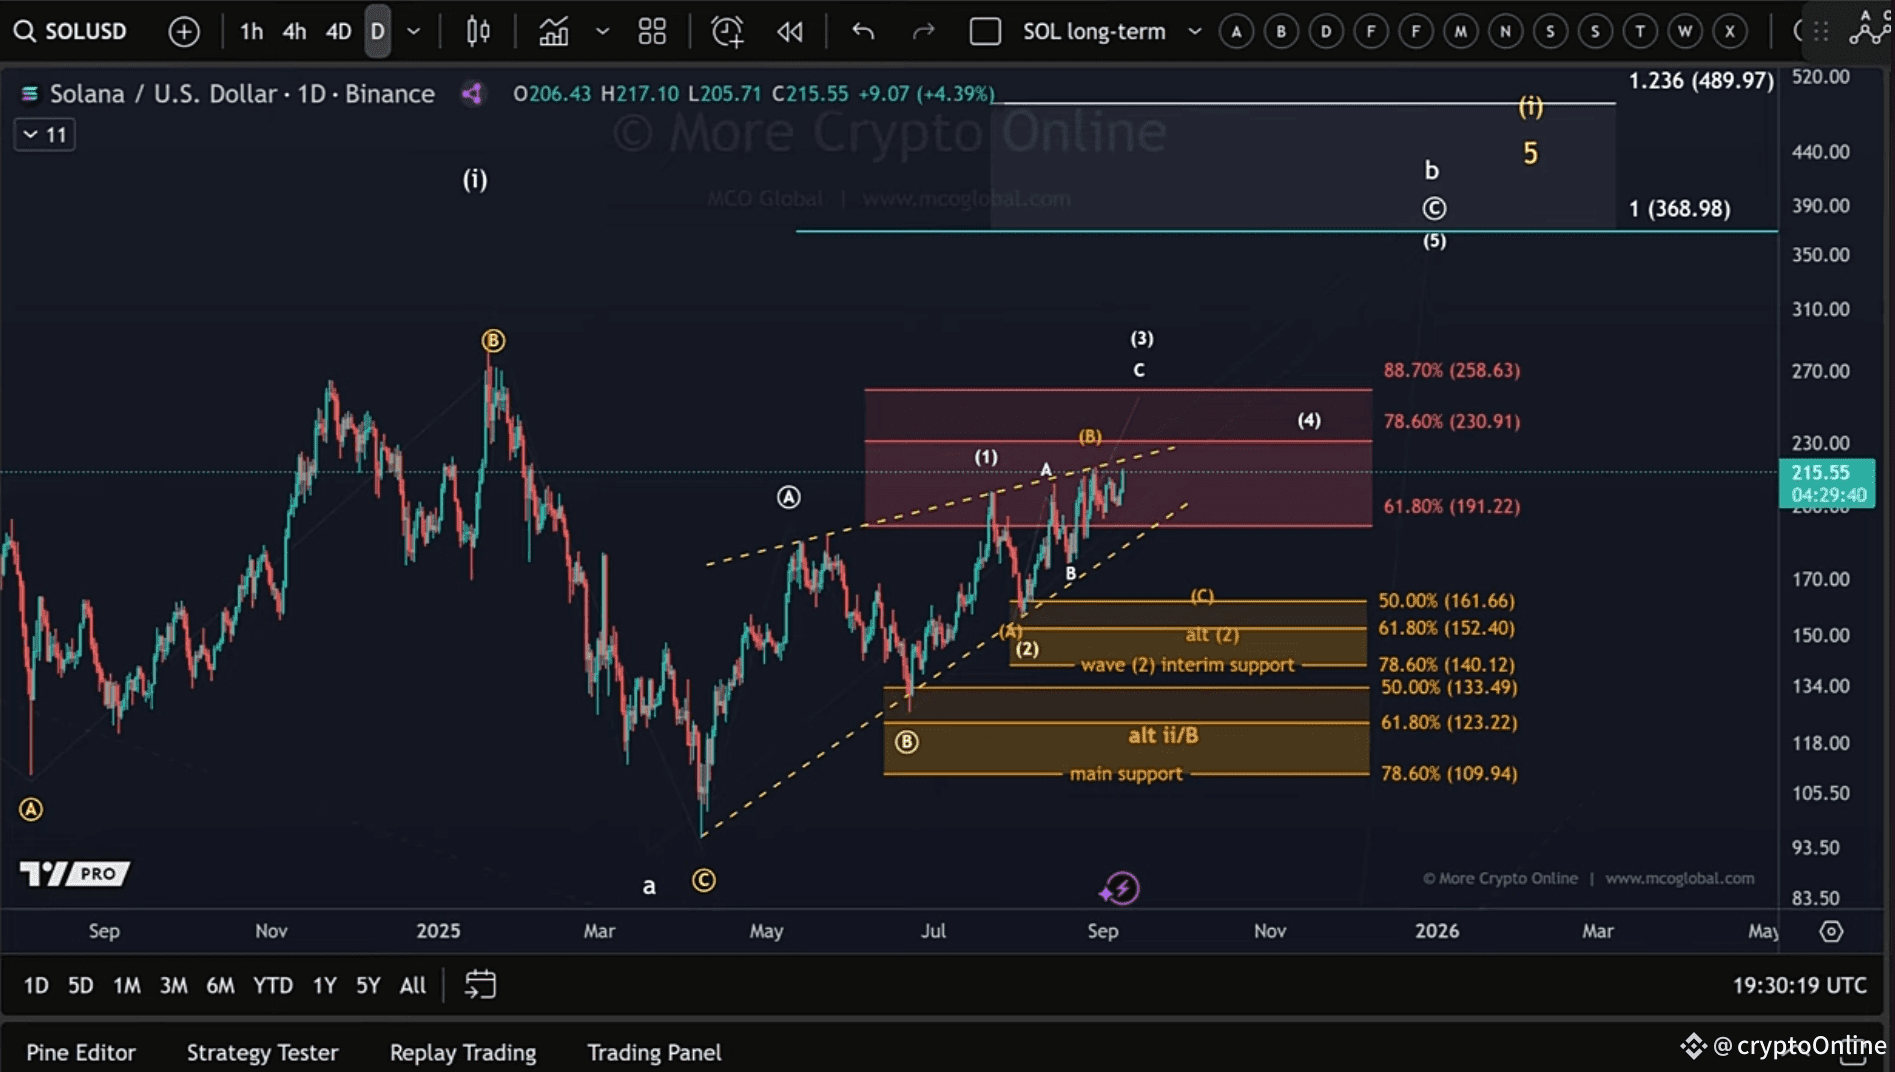Click the circled N quick-access button
Image resolution: width=1895 pixels, height=1072 pixels.
point(1506,32)
